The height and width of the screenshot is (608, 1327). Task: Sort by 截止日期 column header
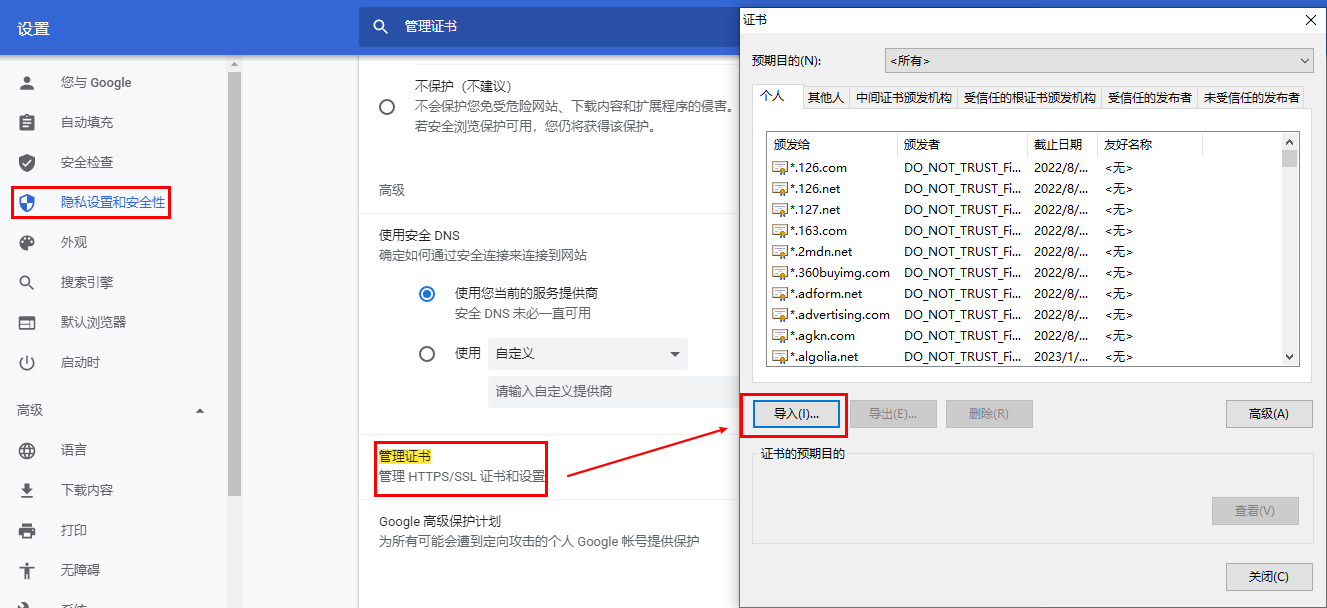(1062, 145)
